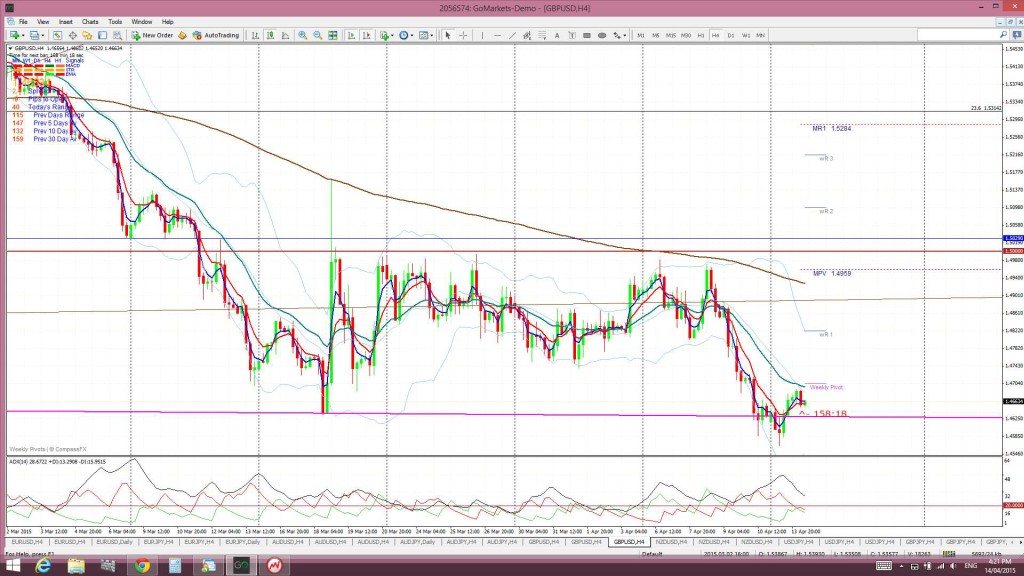
Task: Open the Data Window icon
Action: [x=72, y=35]
